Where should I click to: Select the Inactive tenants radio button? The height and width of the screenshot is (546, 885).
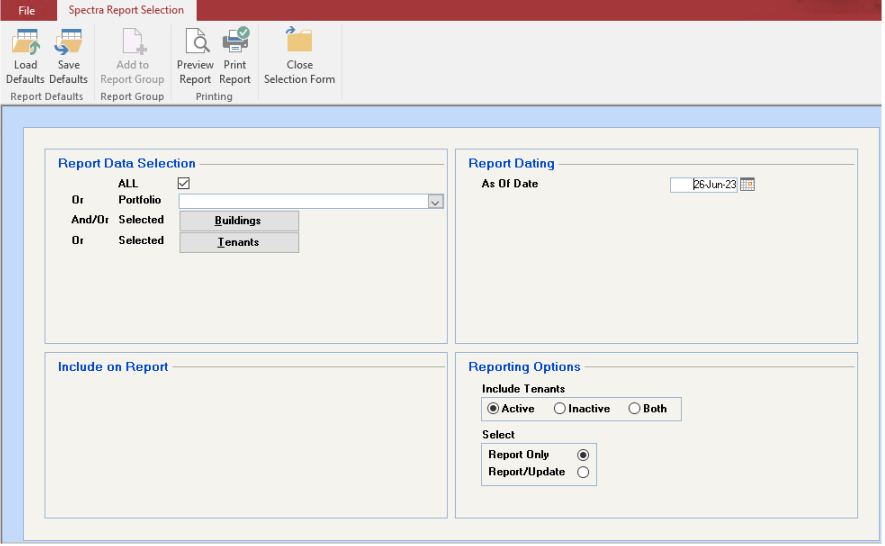pyautogui.click(x=559, y=408)
